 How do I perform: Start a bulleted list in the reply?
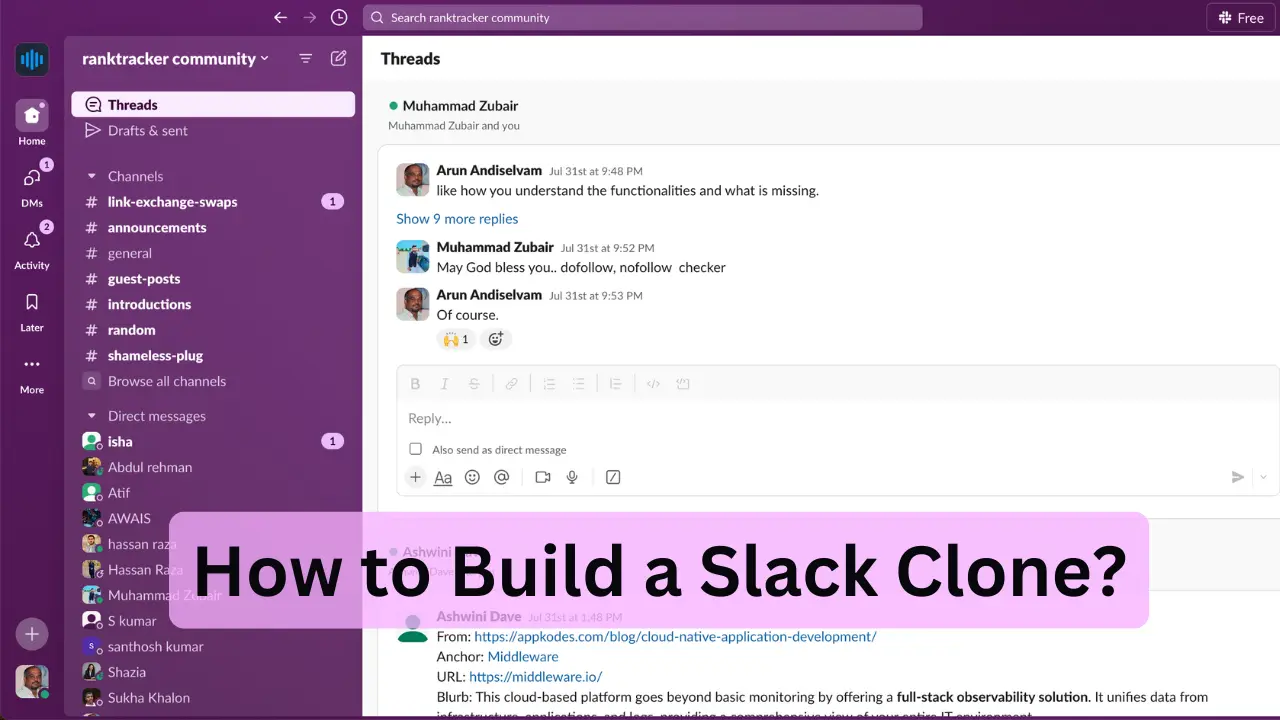[x=578, y=384]
